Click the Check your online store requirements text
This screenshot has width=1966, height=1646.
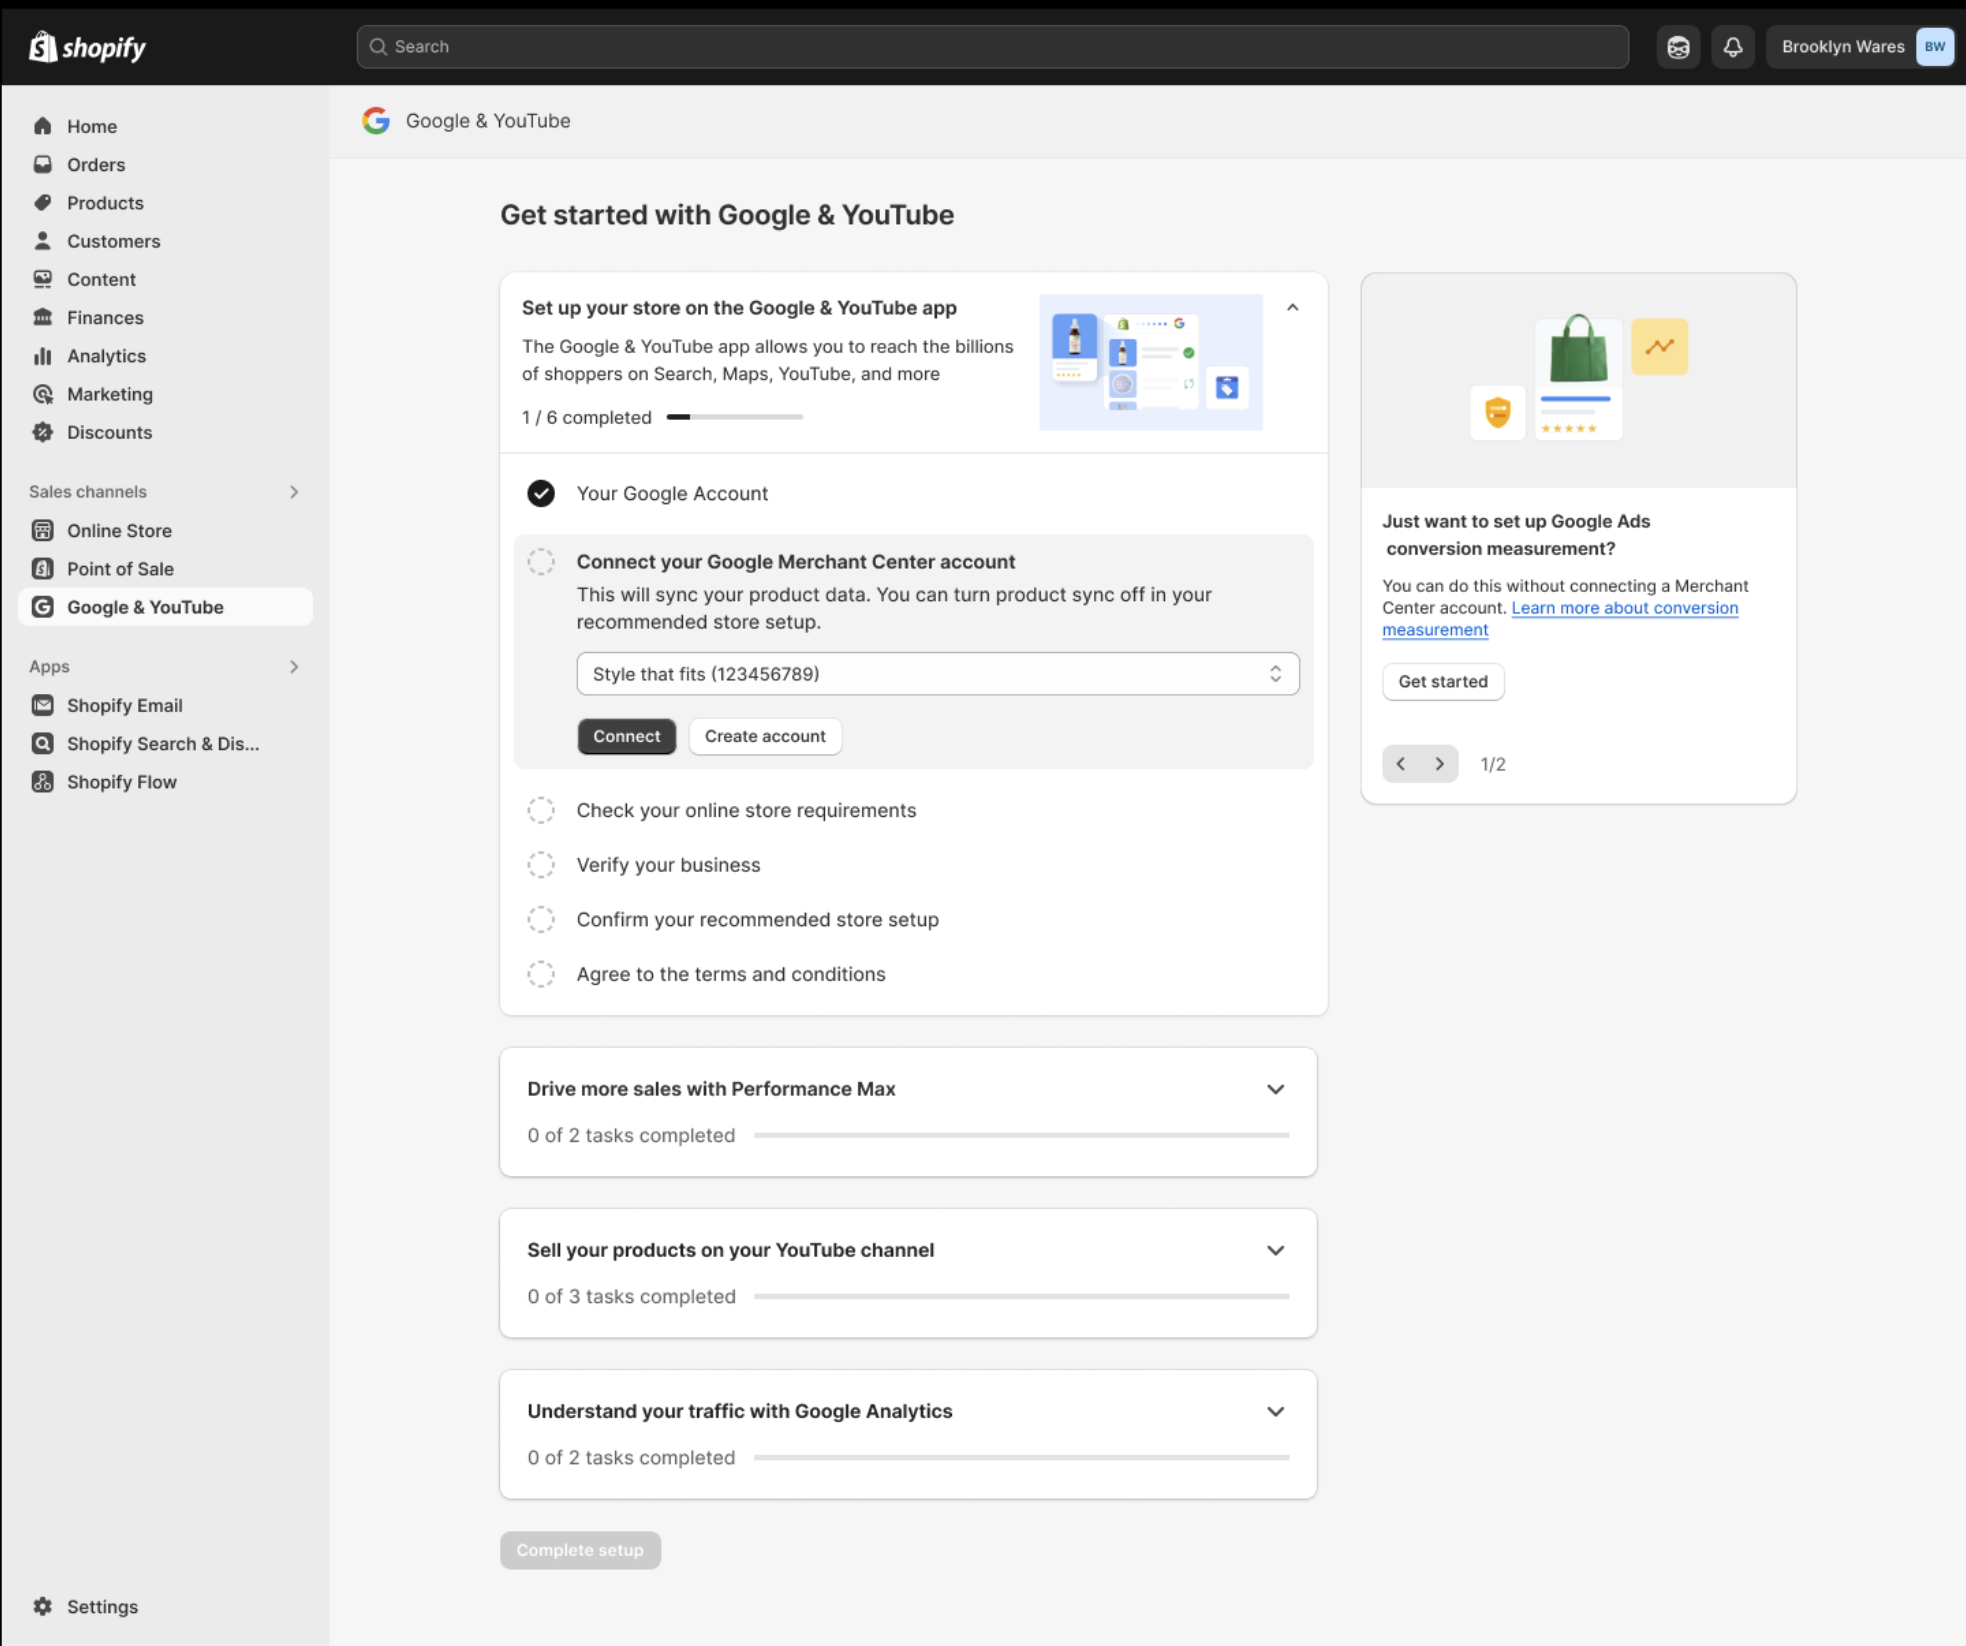pos(746,810)
